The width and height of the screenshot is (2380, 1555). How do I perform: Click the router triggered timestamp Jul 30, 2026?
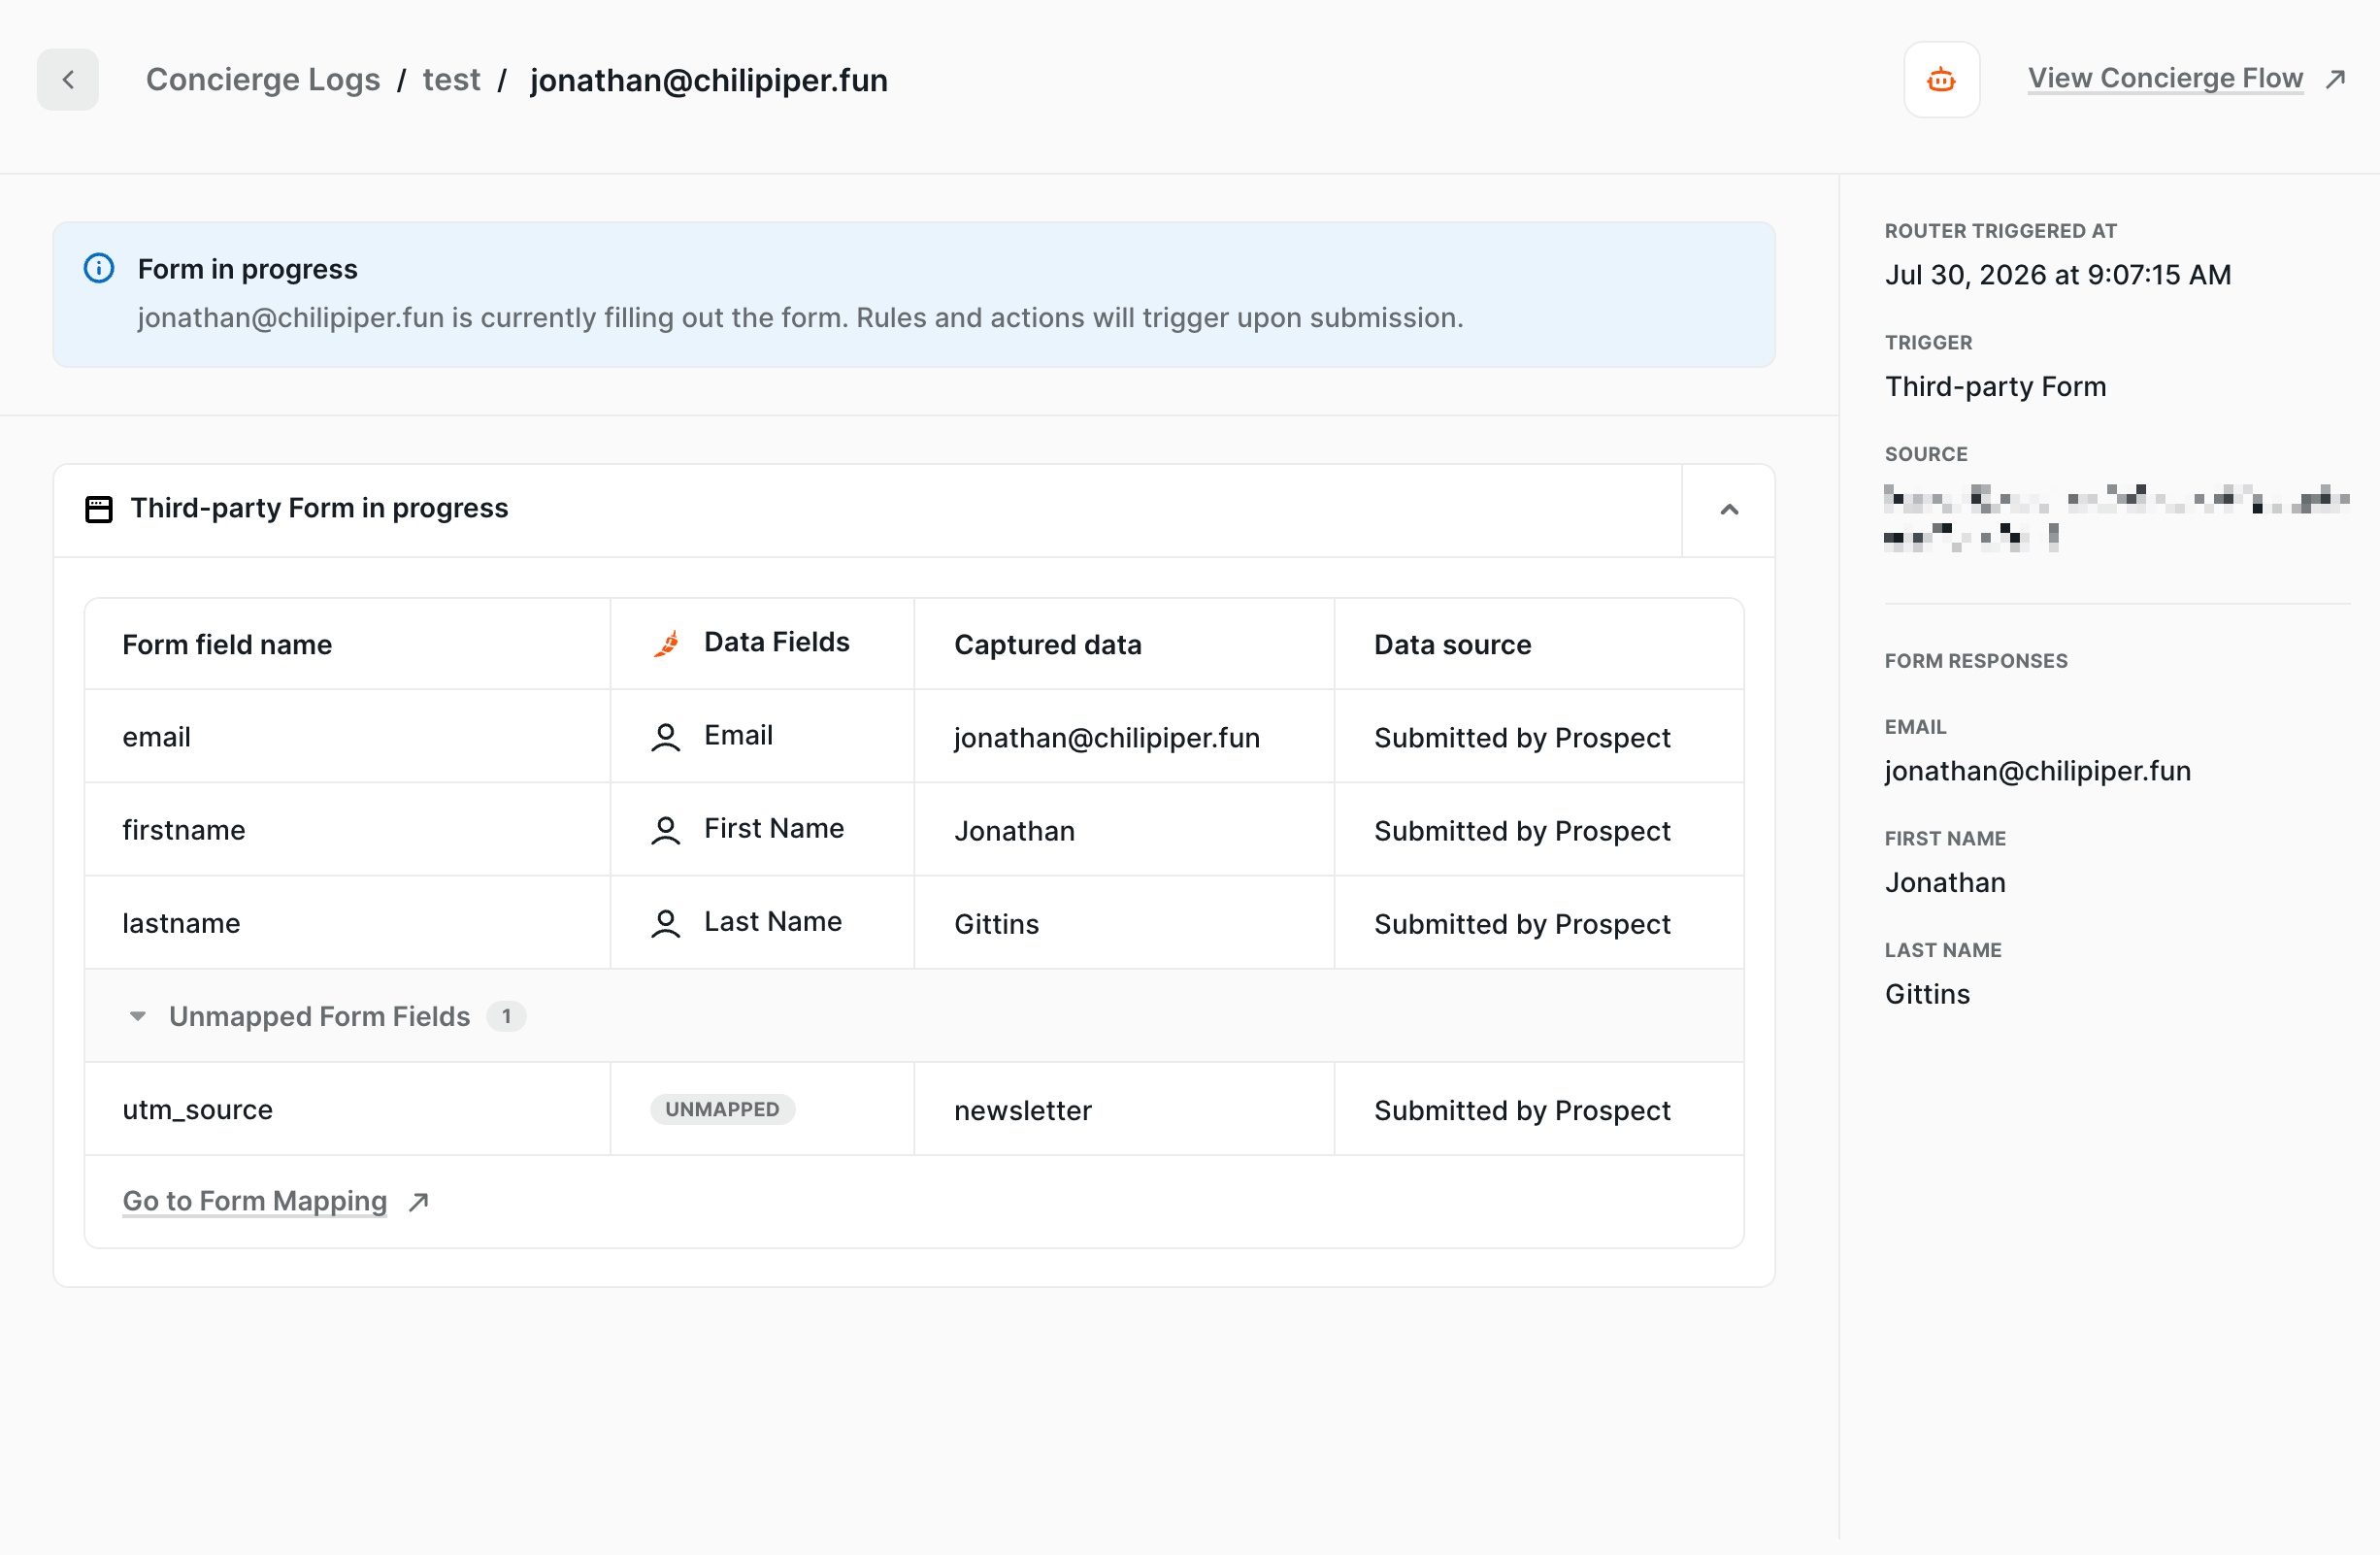[2057, 275]
